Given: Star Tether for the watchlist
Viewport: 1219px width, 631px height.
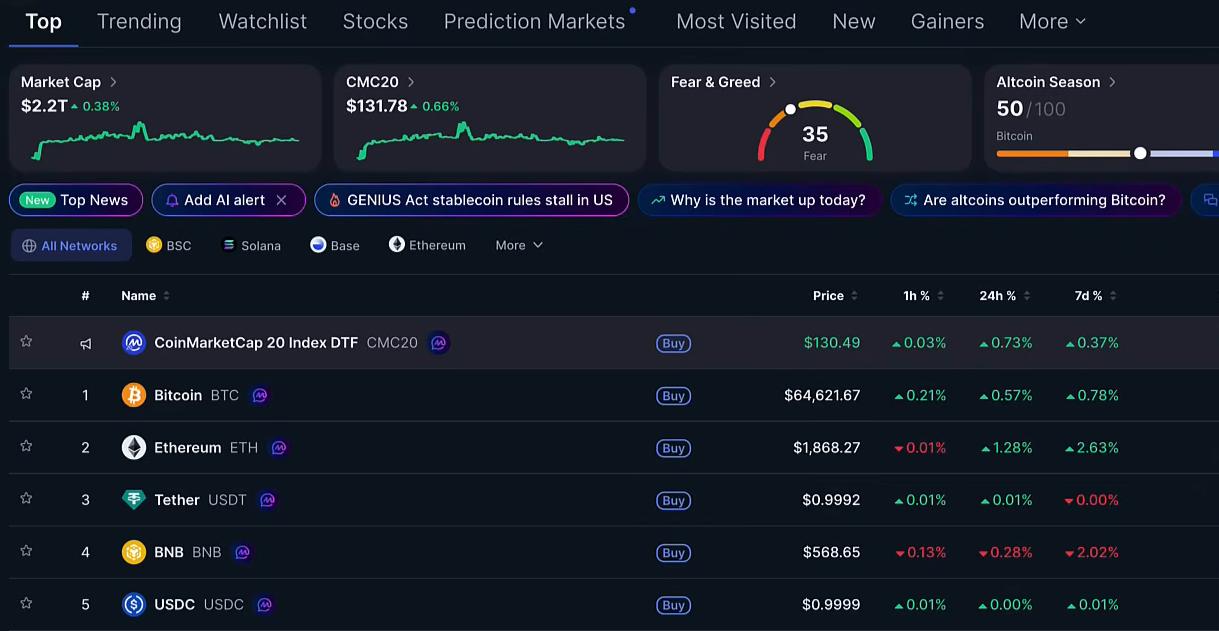Looking at the screenshot, I should pos(26,498).
